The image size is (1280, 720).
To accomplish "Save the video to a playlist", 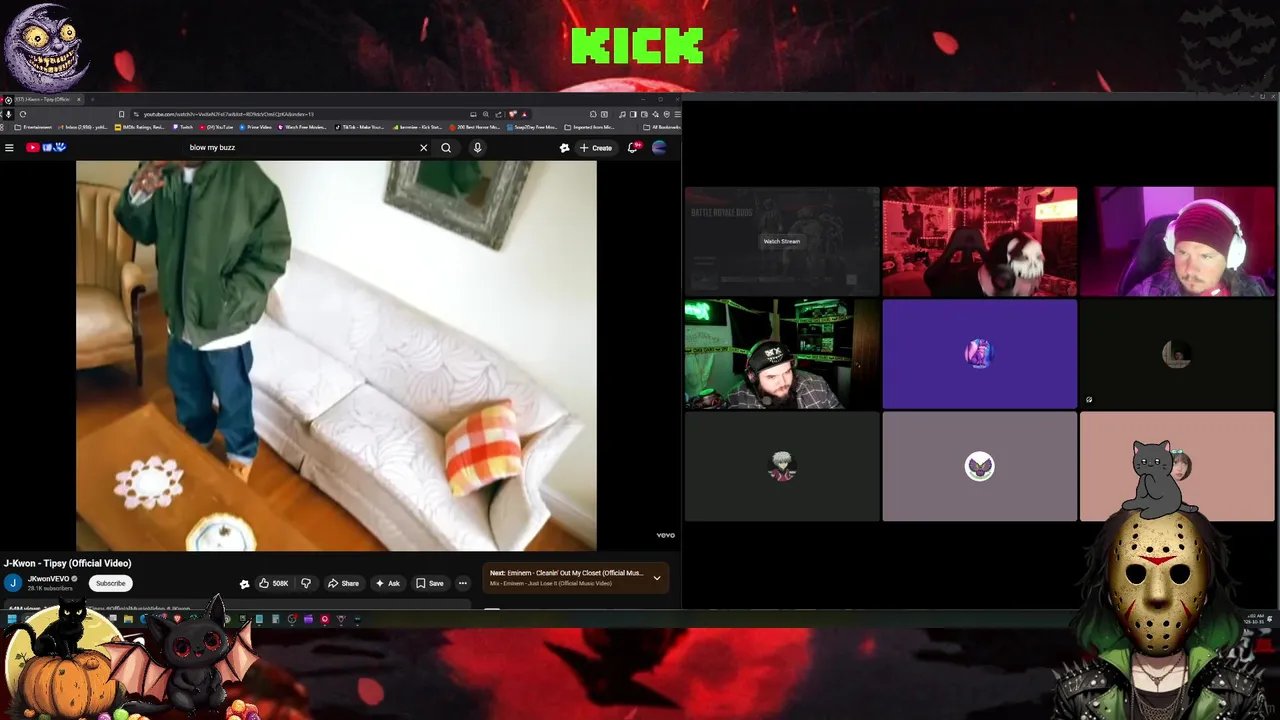I will coord(430,583).
